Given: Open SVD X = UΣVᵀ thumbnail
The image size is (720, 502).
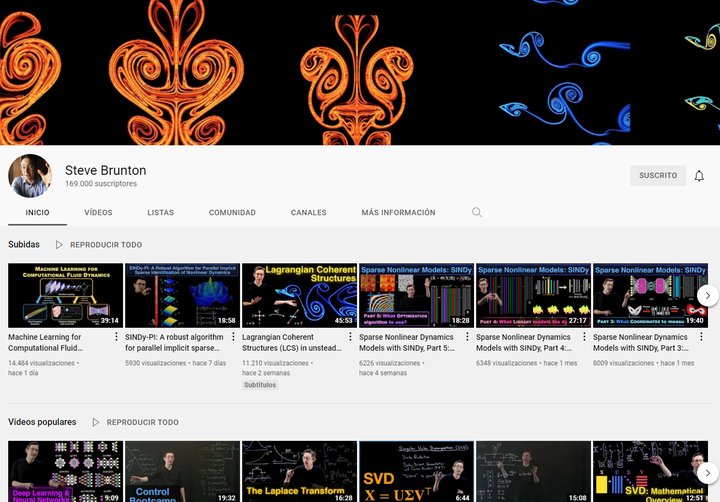Looking at the screenshot, I should pyautogui.click(x=416, y=471).
